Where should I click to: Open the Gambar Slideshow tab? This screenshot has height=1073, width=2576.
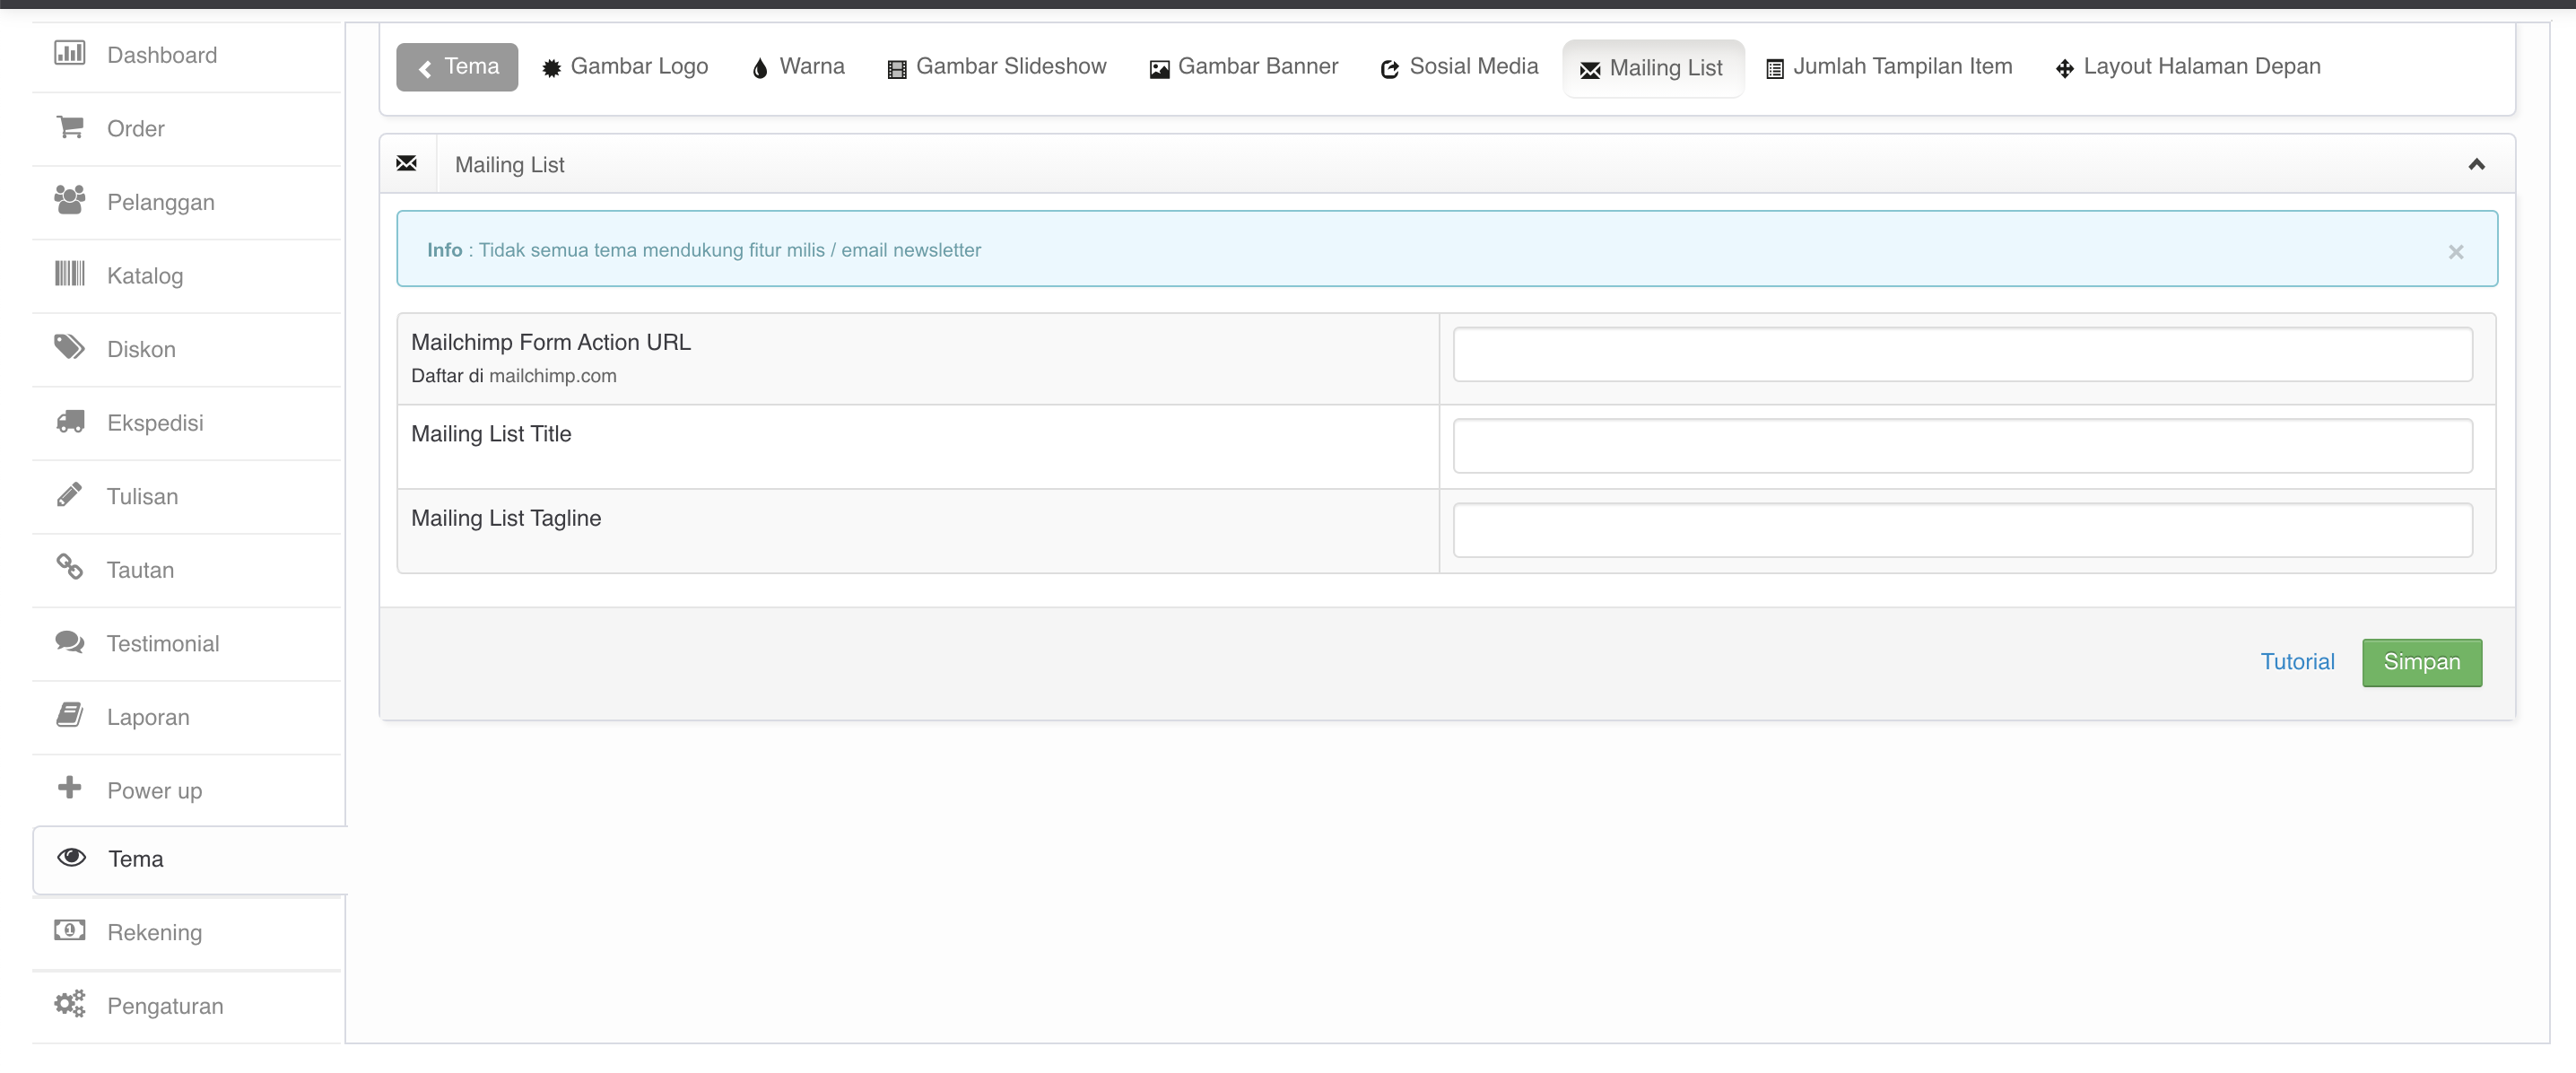click(997, 67)
